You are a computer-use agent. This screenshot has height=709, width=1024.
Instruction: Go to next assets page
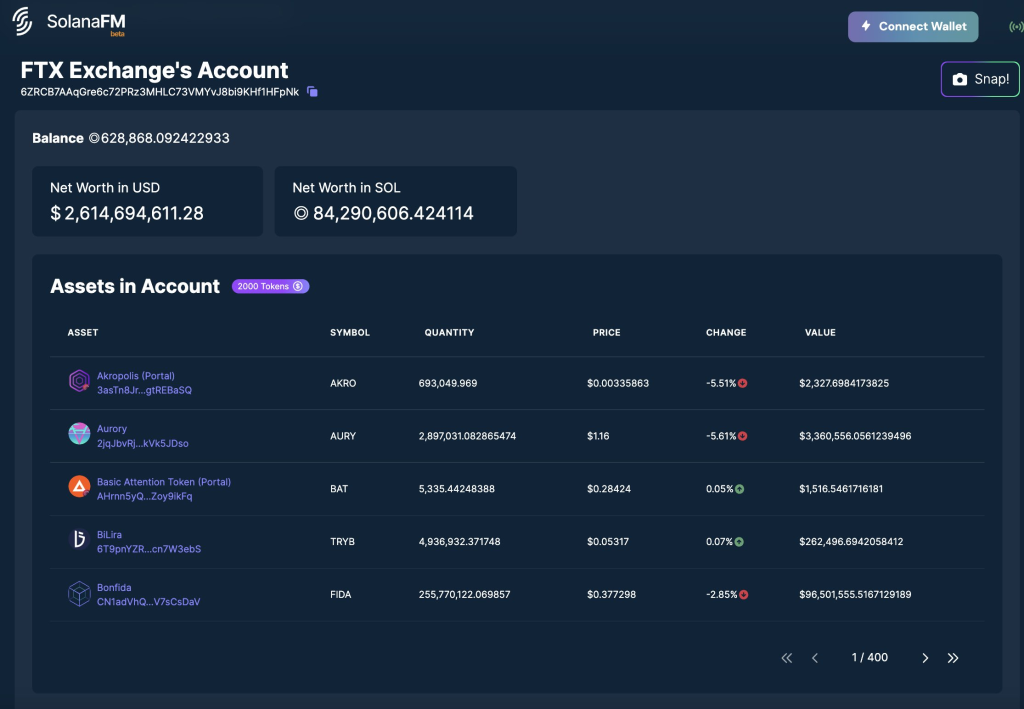pos(925,658)
